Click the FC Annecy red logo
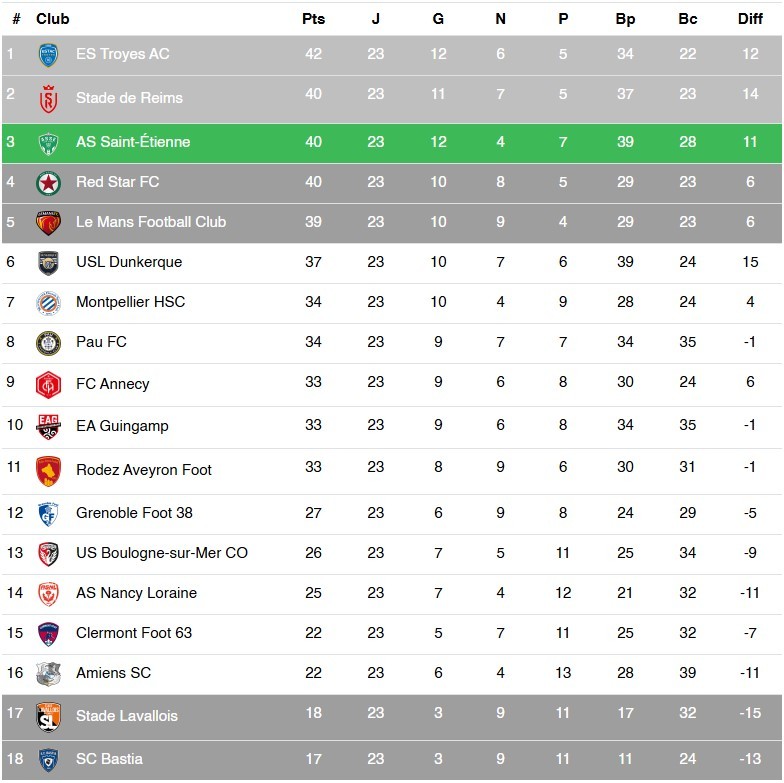This screenshot has height=783, width=784. (x=48, y=384)
